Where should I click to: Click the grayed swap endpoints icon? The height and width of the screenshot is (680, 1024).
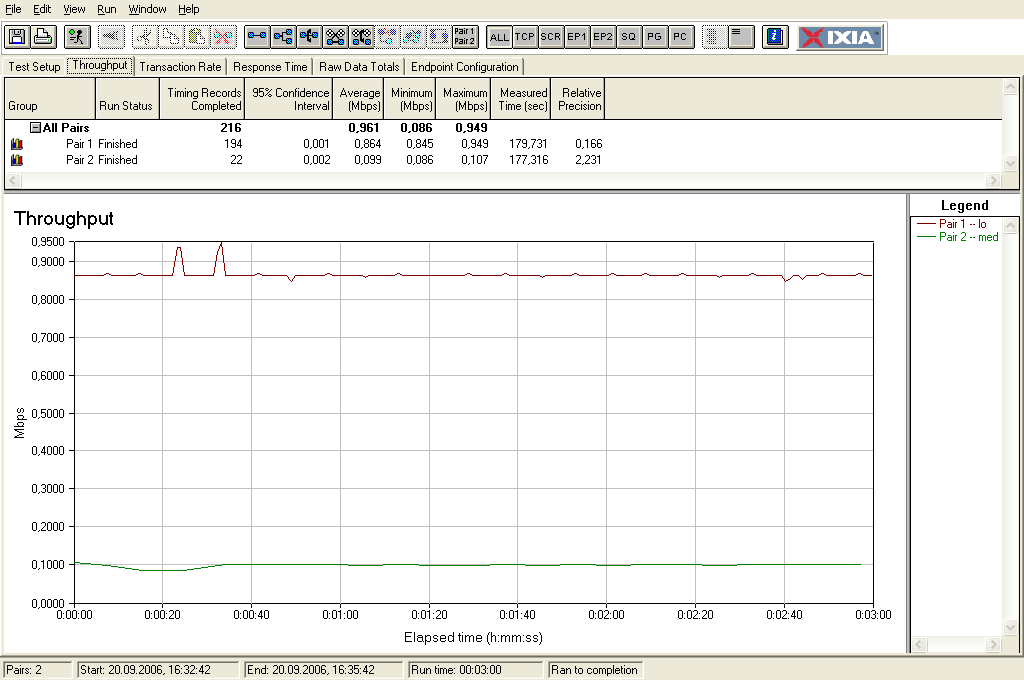click(x=440, y=37)
